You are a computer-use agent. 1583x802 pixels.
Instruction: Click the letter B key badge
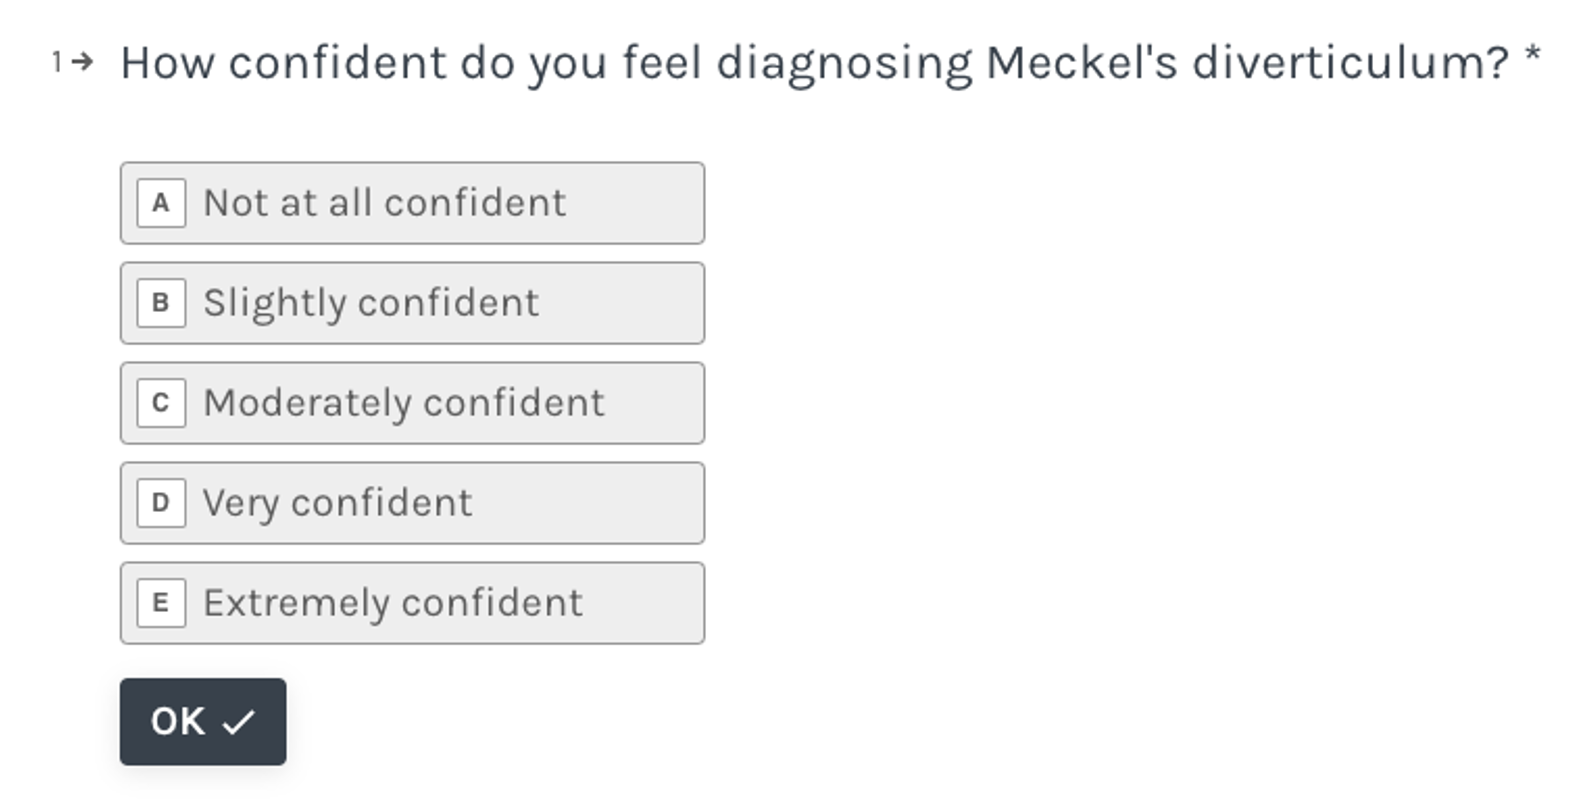pos(161,303)
